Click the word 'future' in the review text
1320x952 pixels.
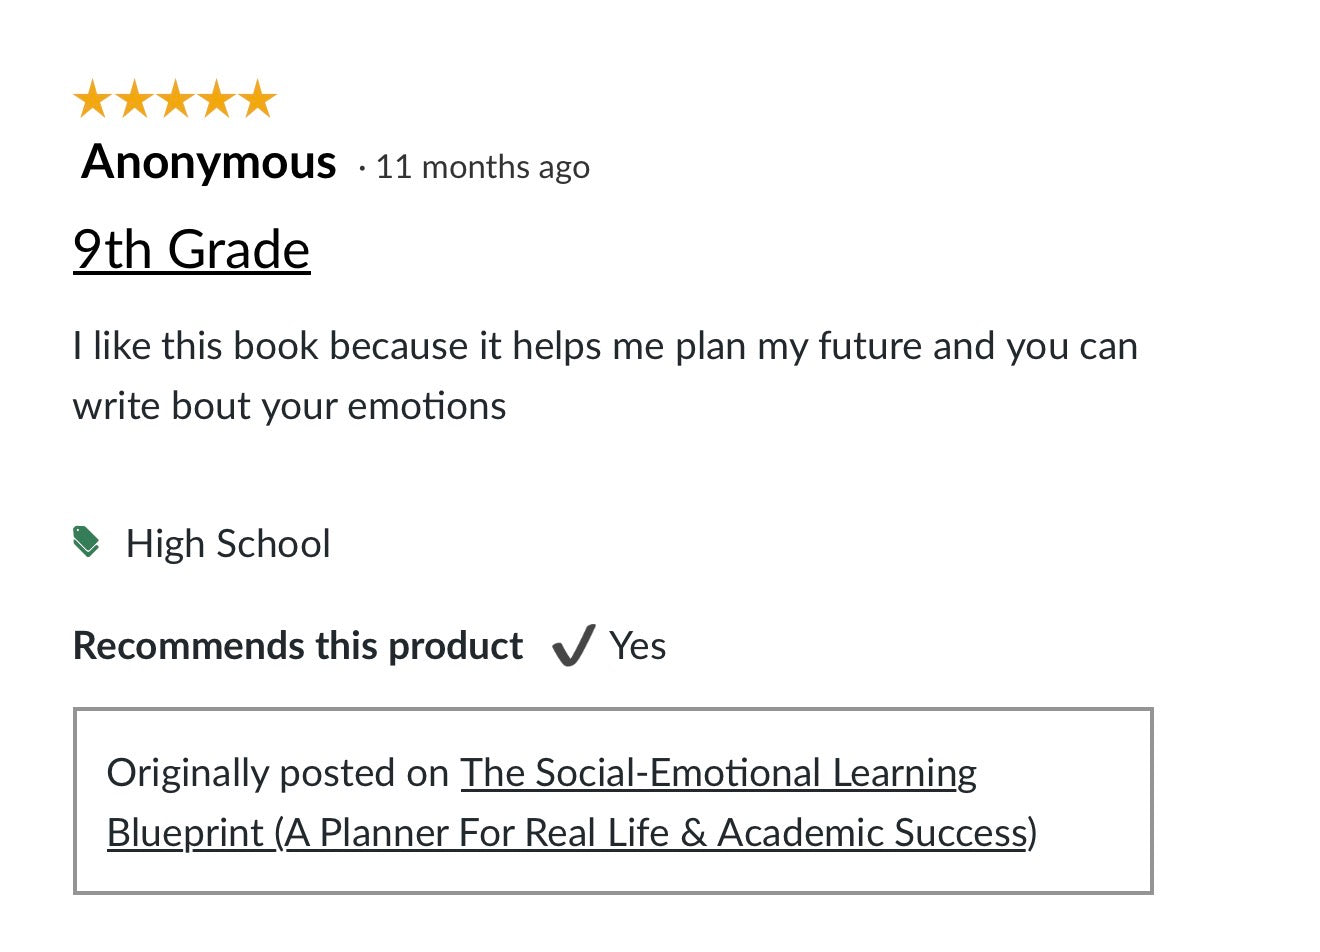click(870, 347)
